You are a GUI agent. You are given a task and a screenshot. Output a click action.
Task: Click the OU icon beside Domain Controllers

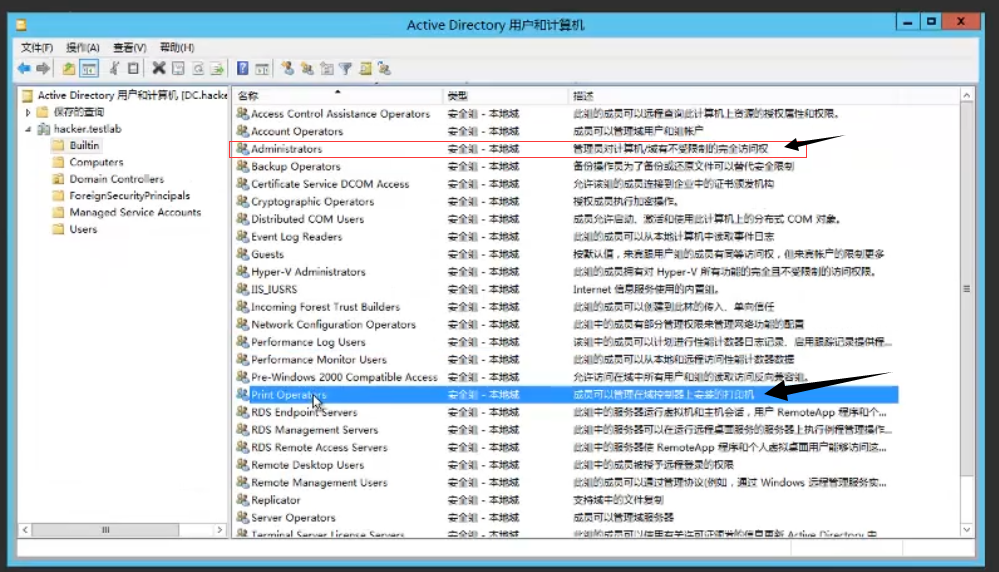coord(59,178)
